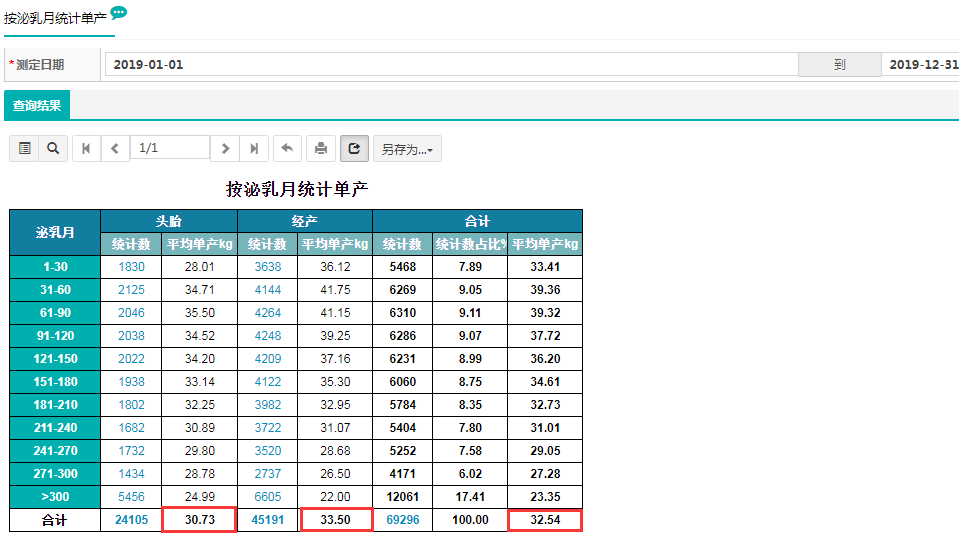Click the 头胎 average total value 30.73
Viewport: 959px width, 535px height.
pos(199,520)
